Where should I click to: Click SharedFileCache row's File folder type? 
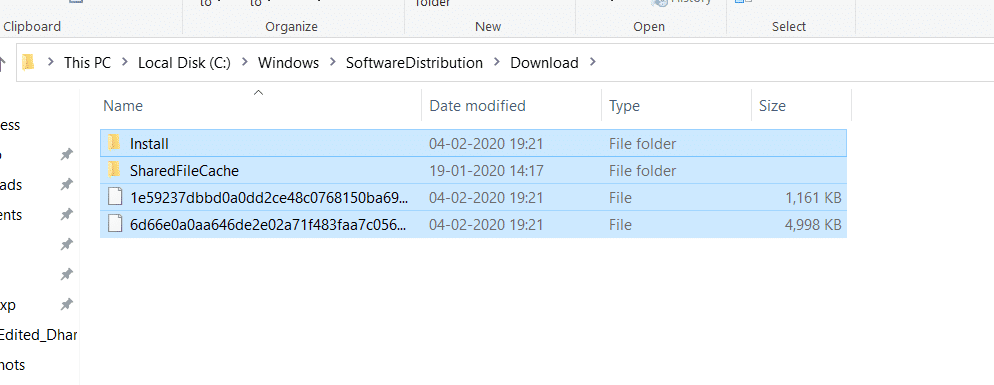[642, 171]
